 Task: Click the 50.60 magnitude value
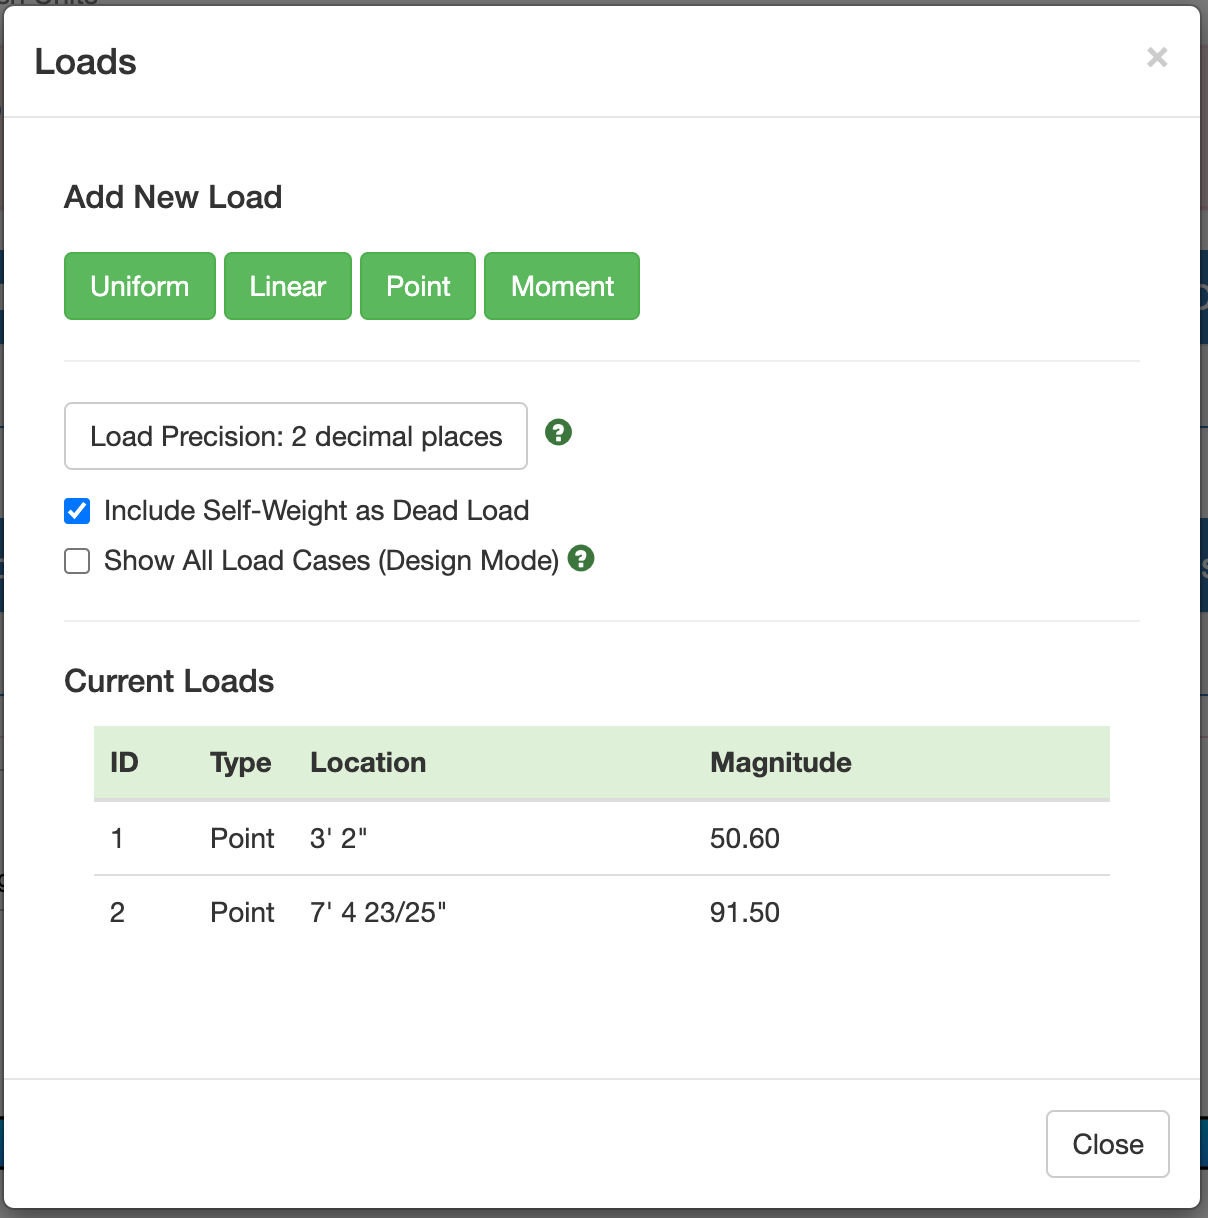pos(745,838)
